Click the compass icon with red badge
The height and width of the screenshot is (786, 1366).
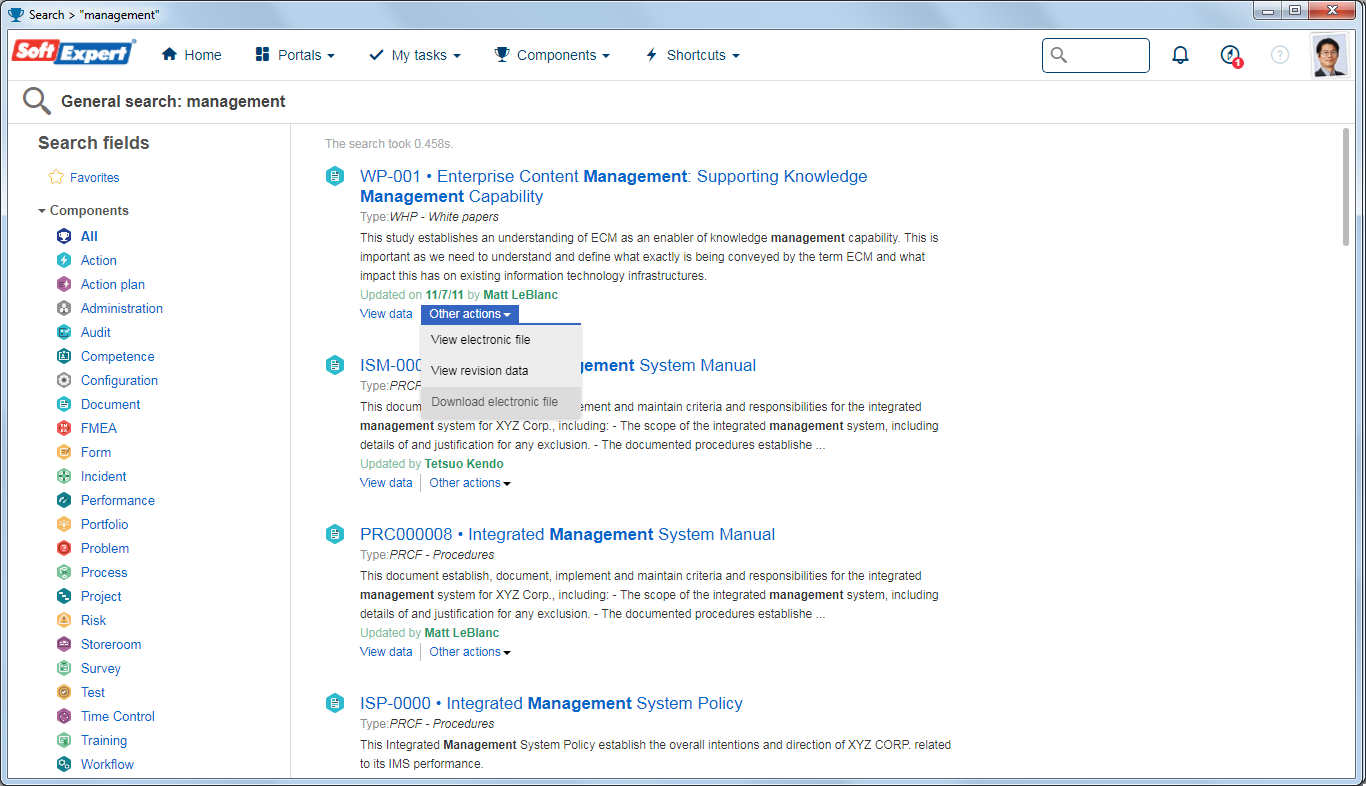coord(1231,56)
